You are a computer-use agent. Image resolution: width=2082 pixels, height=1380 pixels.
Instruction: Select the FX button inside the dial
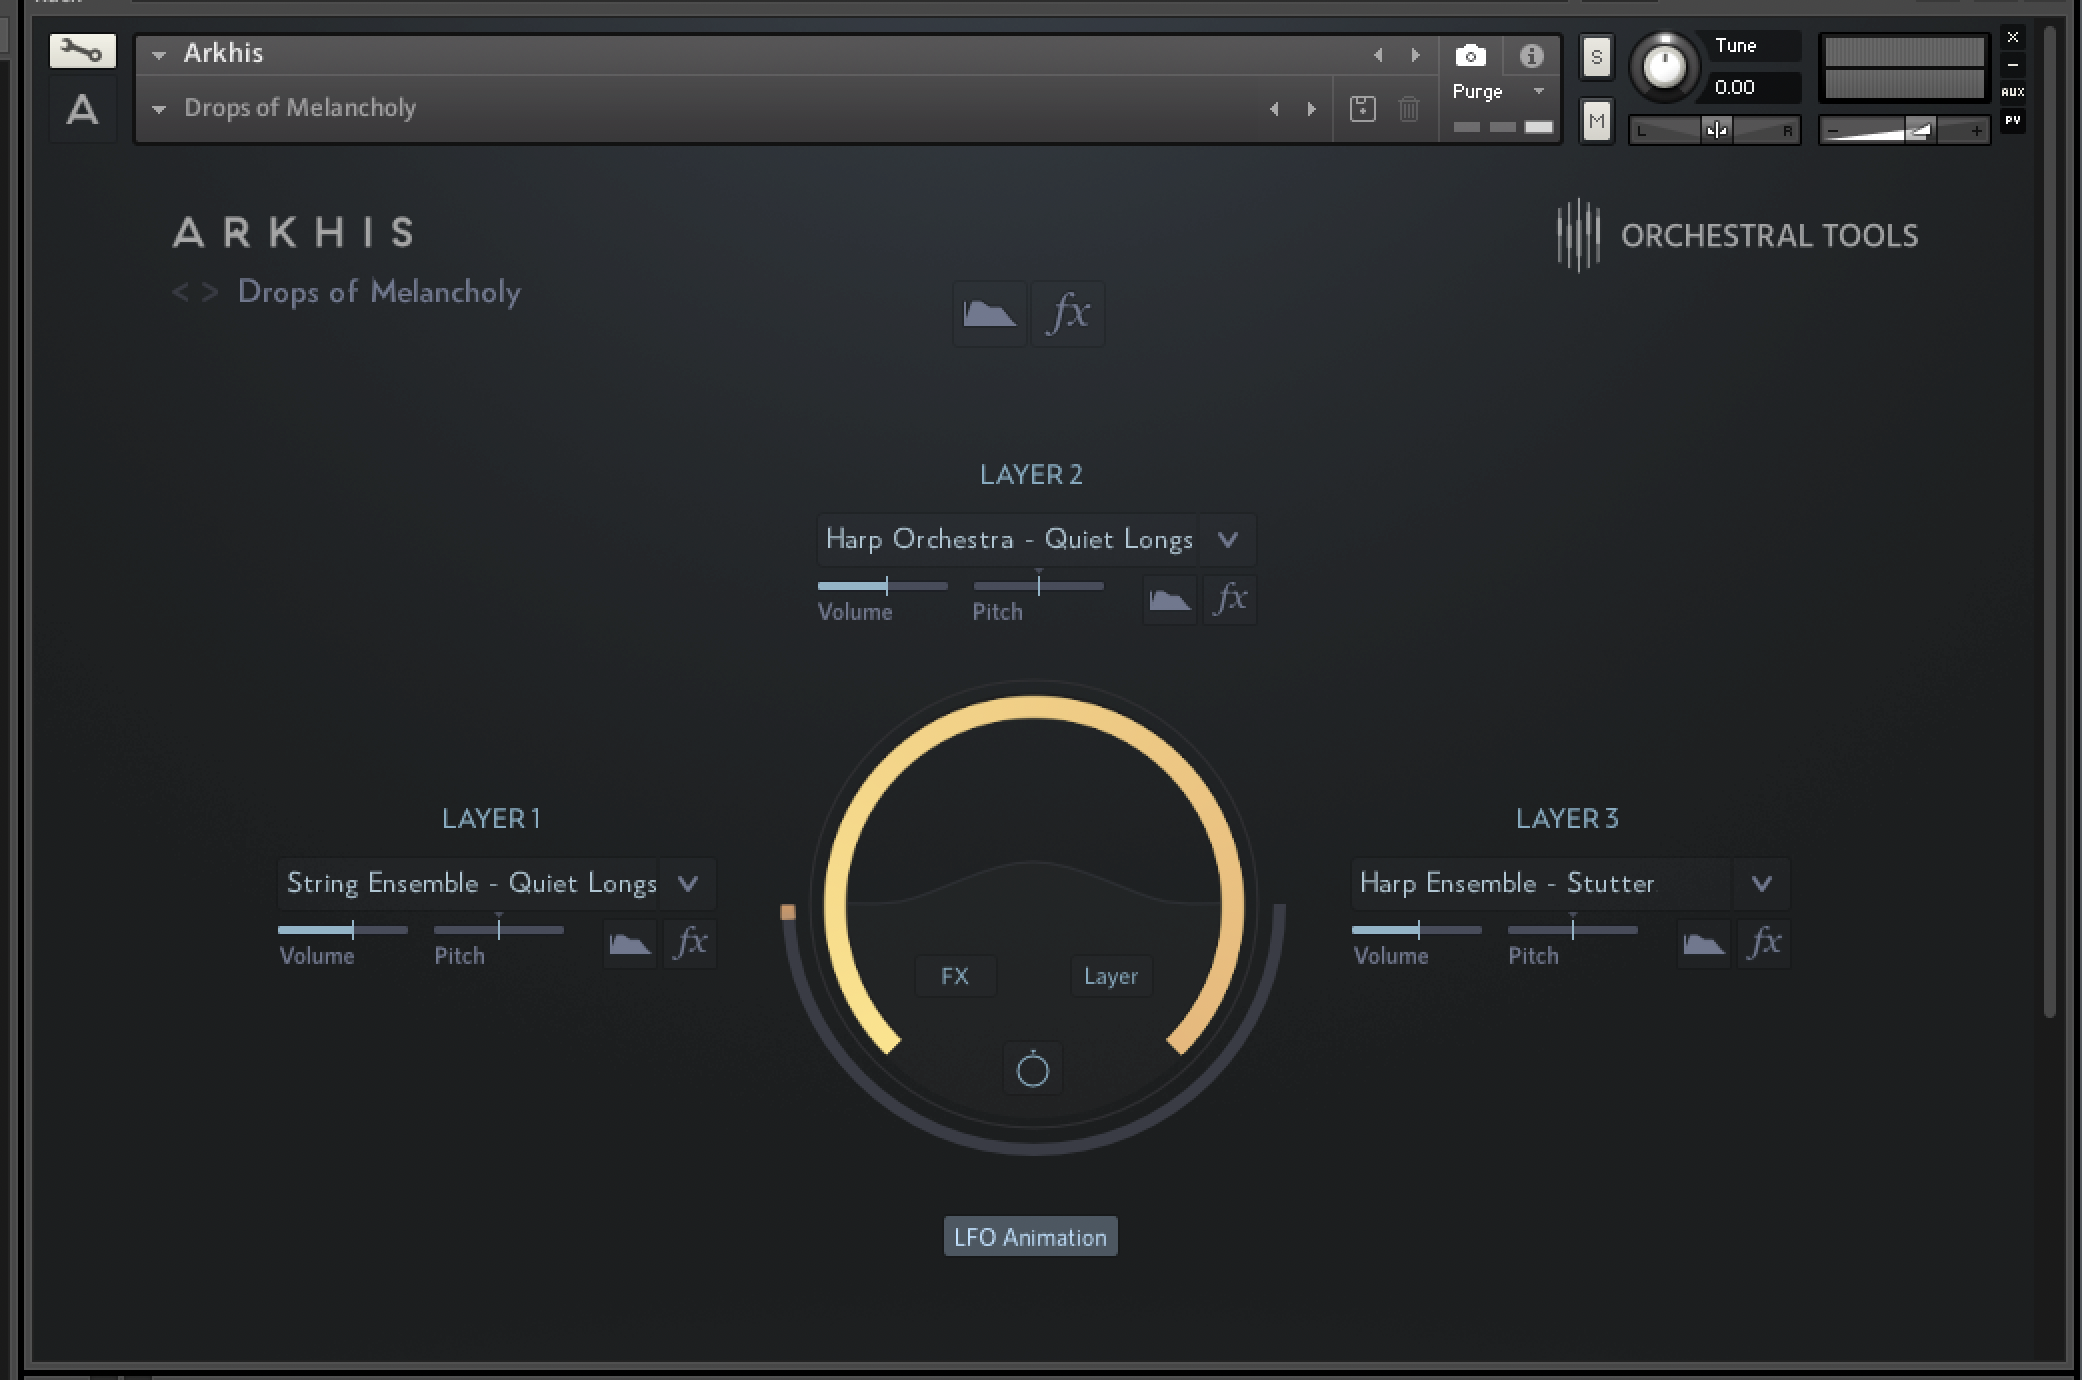click(955, 976)
